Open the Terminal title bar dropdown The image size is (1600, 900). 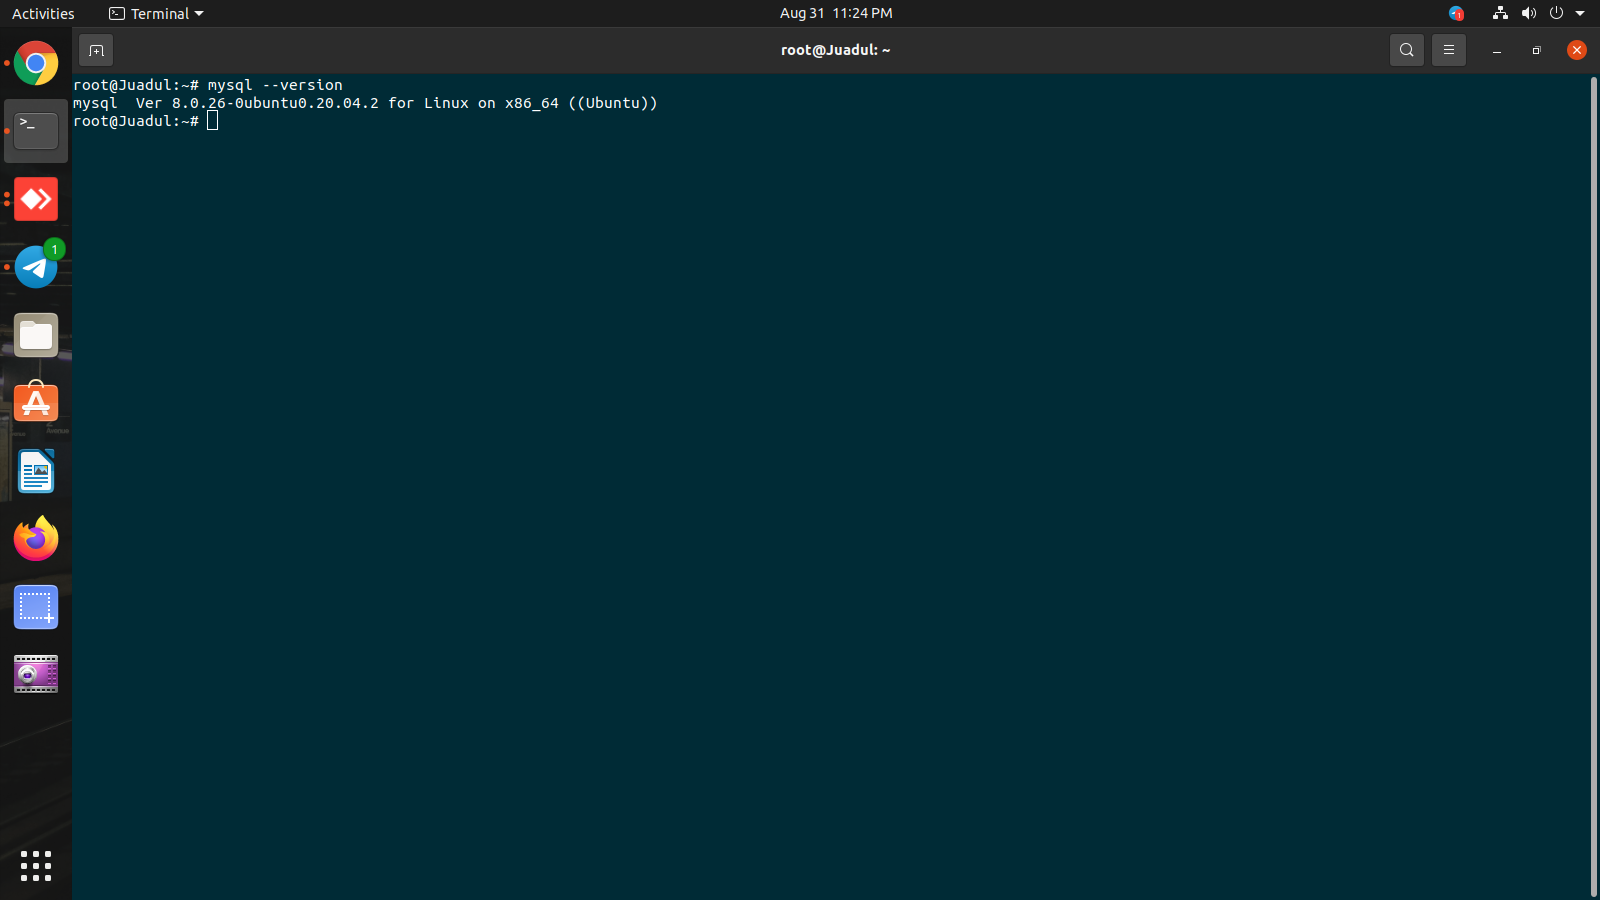pyautogui.click(x=155, y=13)
